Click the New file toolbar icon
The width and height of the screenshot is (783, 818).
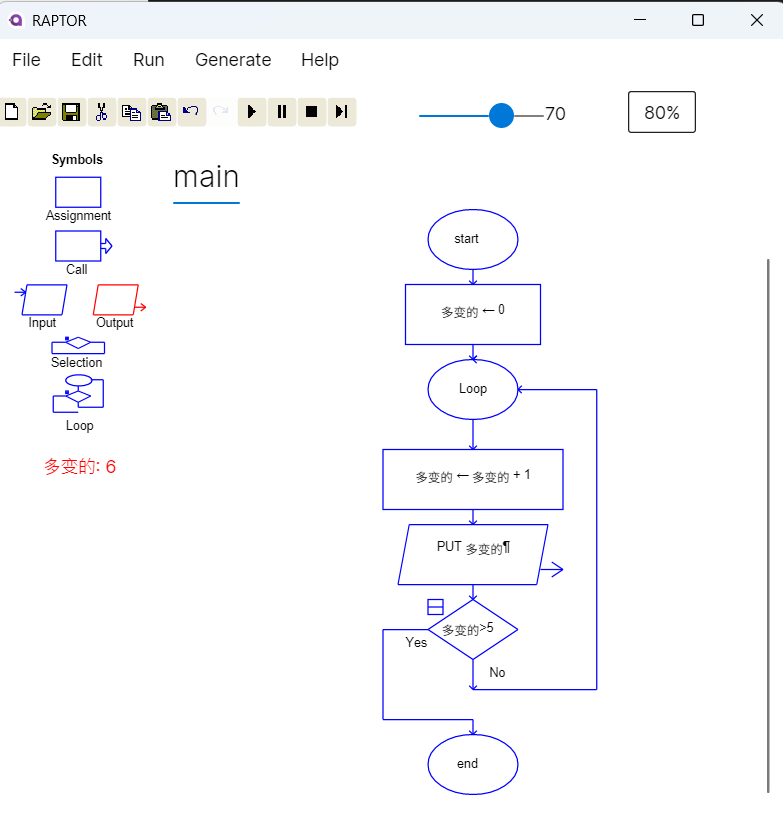coord(11,112)
